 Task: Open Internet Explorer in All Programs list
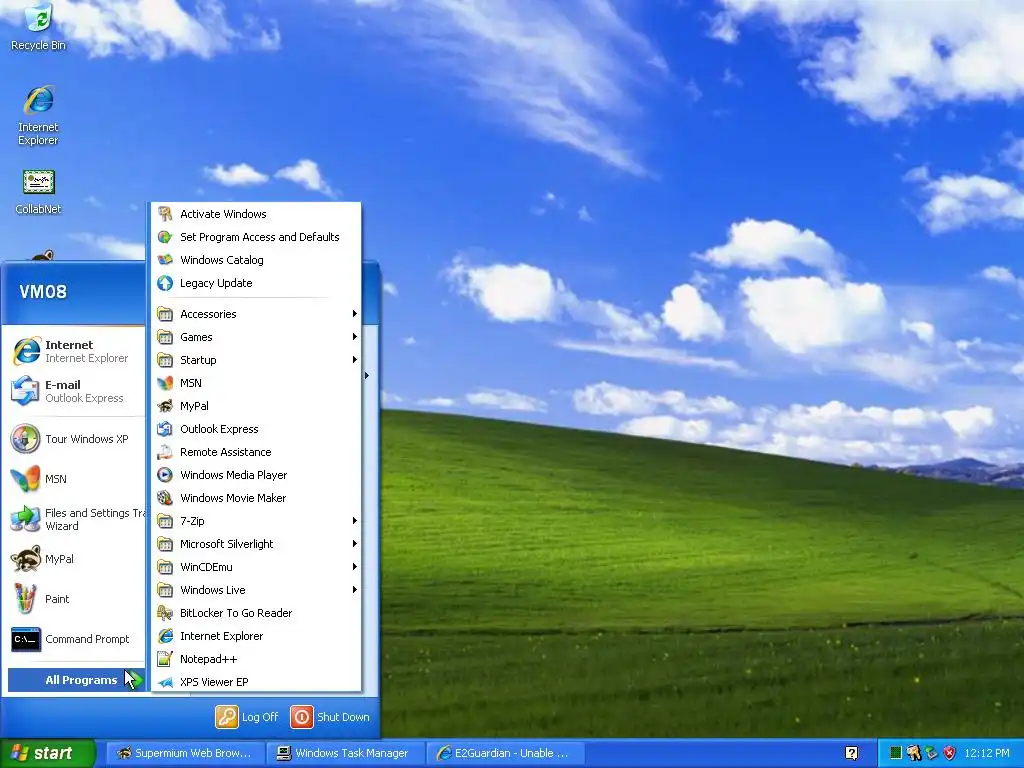point(256,636)
